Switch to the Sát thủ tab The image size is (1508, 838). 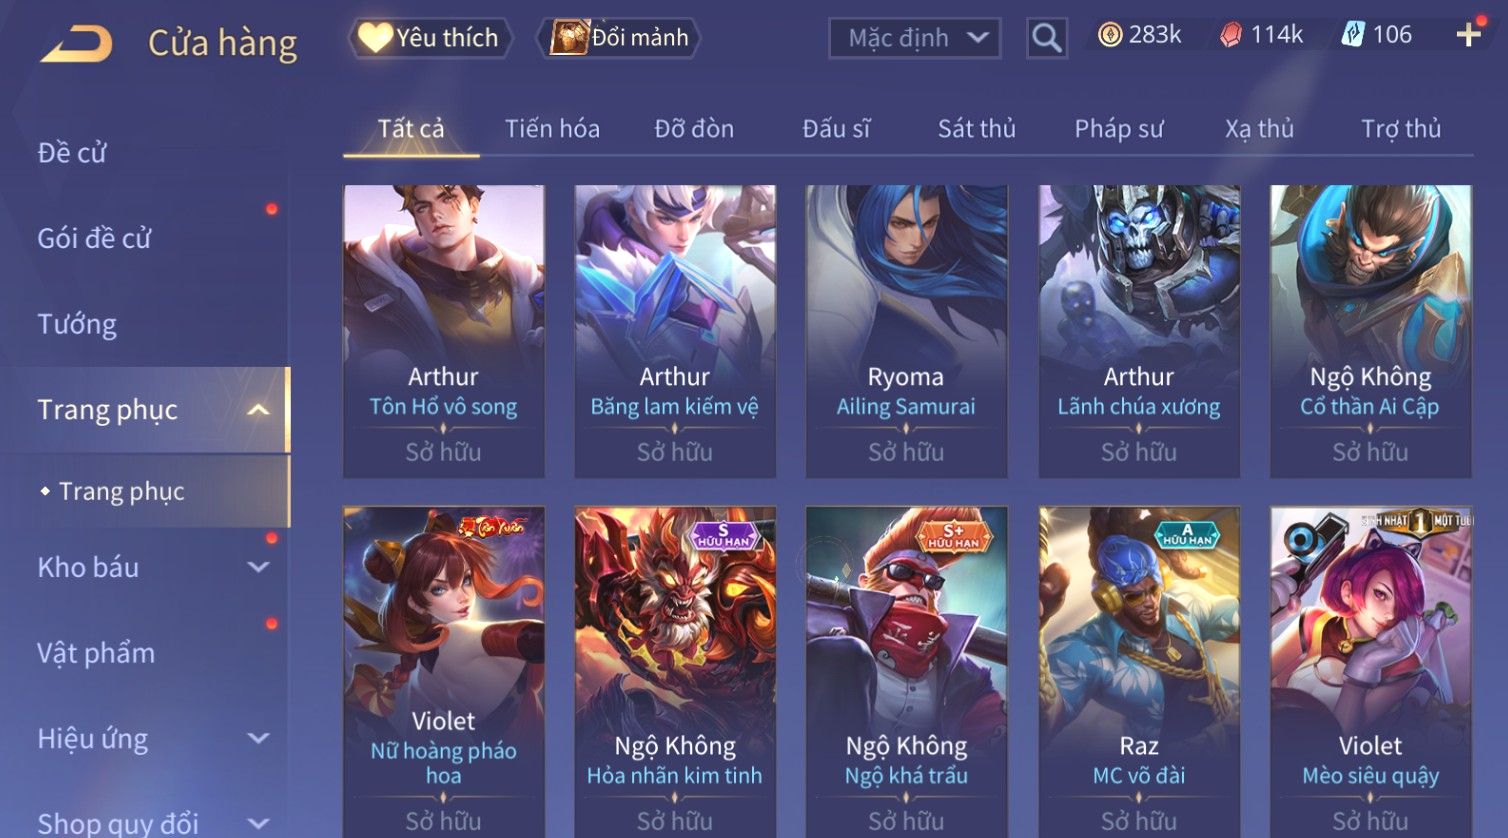point(976,129)
